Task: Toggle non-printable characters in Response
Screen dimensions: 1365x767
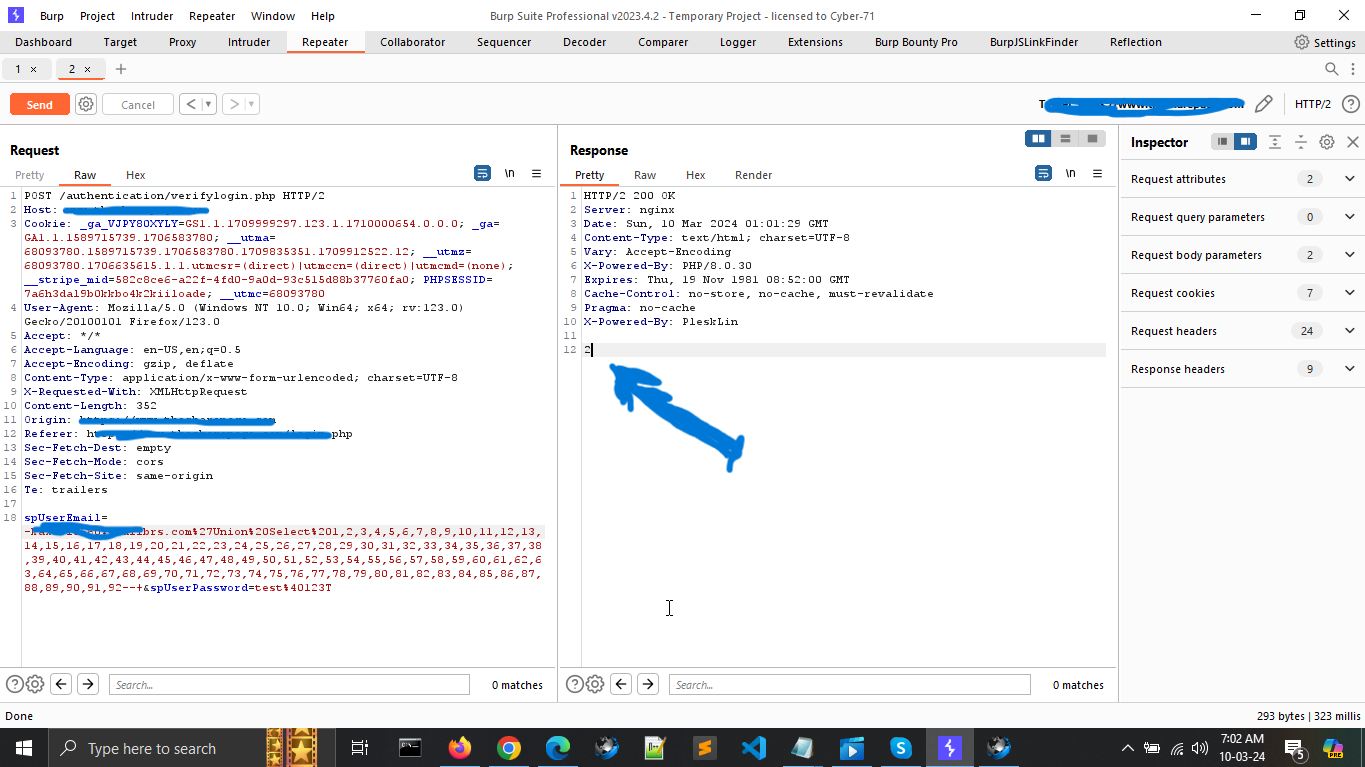Action: click(1070, 174)
